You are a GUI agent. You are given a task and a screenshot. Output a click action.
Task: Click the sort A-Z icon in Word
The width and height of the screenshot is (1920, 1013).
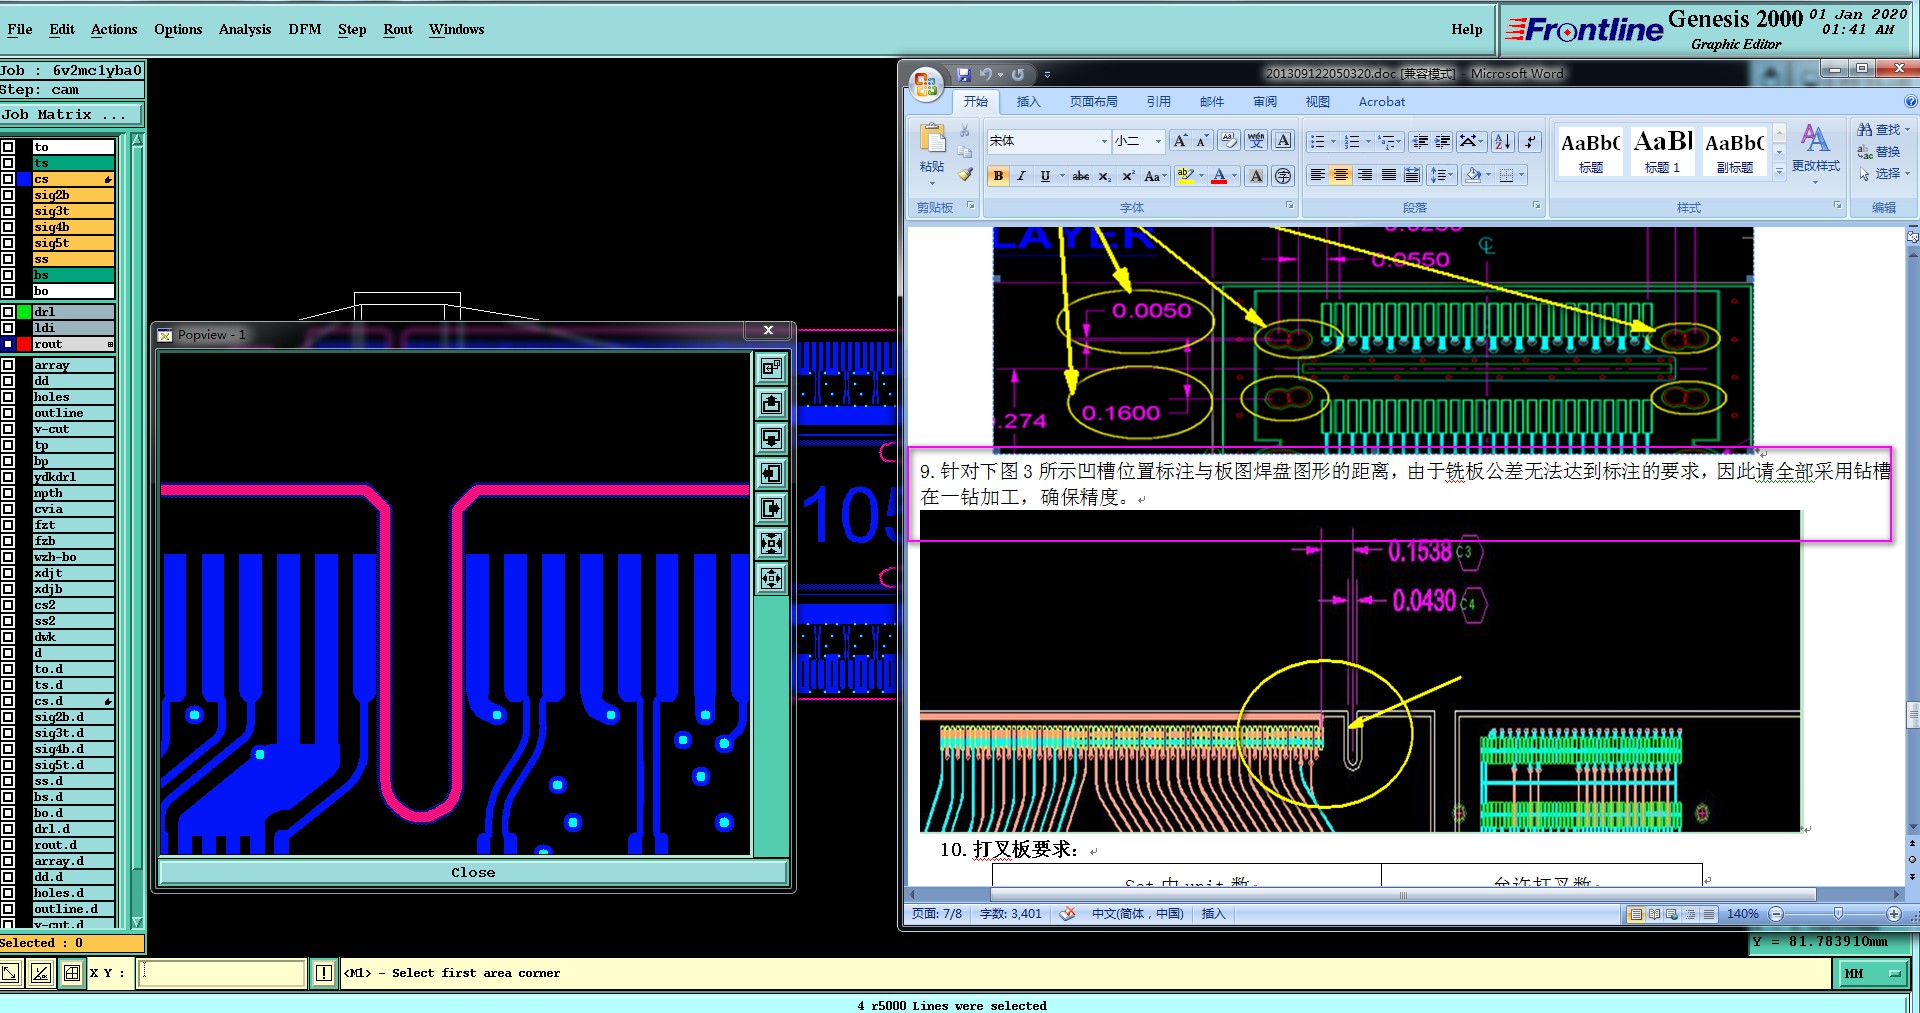click(1502, 142)
